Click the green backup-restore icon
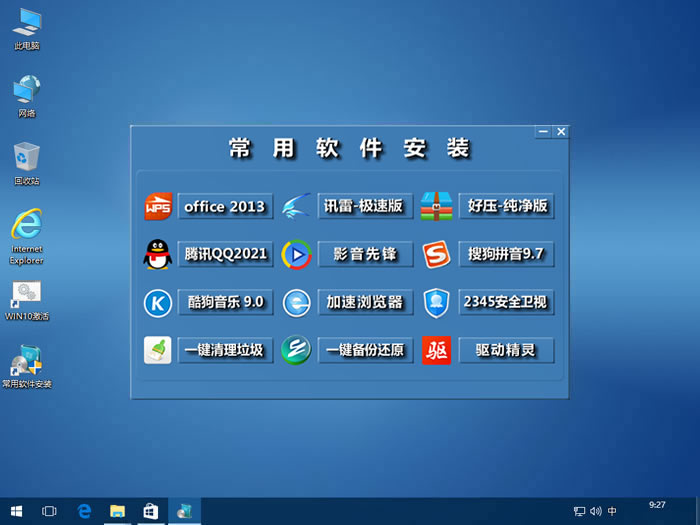Viewport: 700px width, 525px height. tap(296, 350)
